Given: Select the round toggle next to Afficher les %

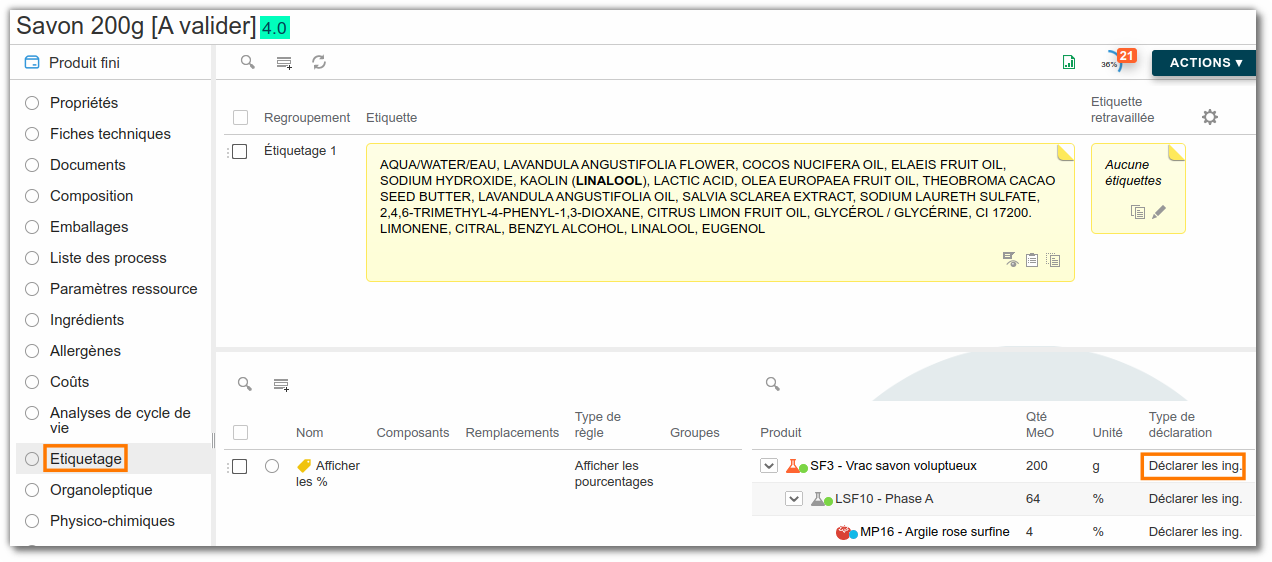Looking at the screenshot, I should click(272, 466).
